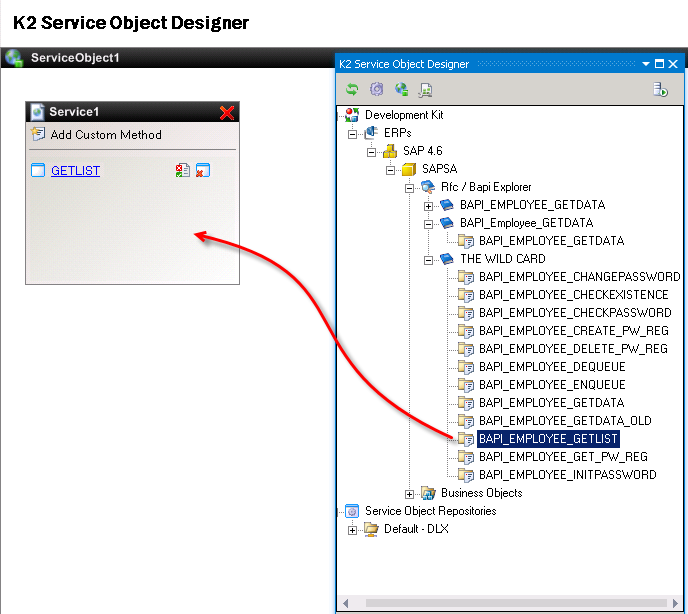Click the GETLIST delete method icon
This screenshot has width=688, height=614.
pyautogui.click(x=203, y=170)
